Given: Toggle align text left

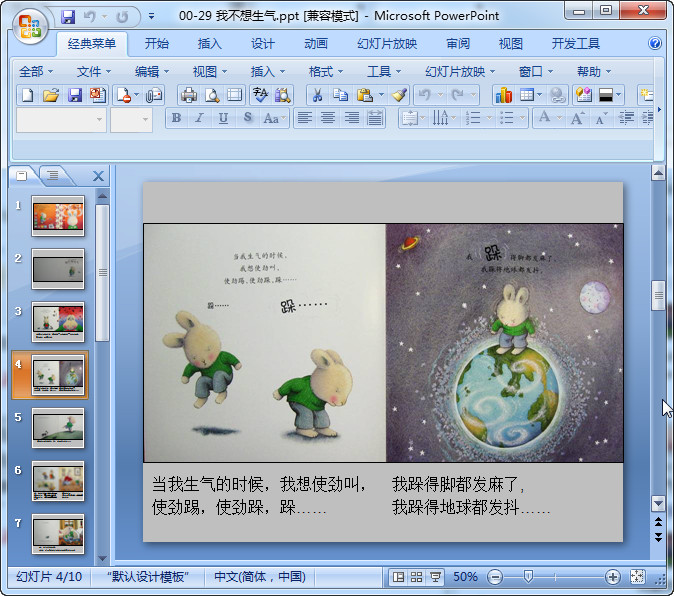Looking at the screenshot, I should coord(305,118).
